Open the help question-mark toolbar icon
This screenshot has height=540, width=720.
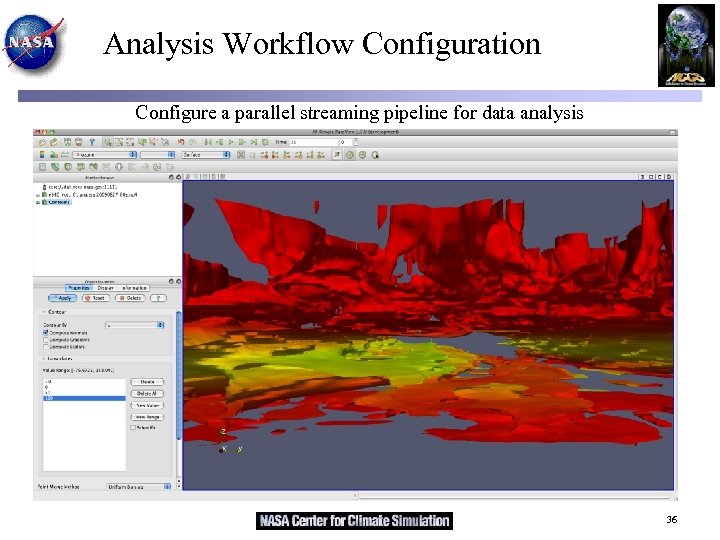point(92,142)
